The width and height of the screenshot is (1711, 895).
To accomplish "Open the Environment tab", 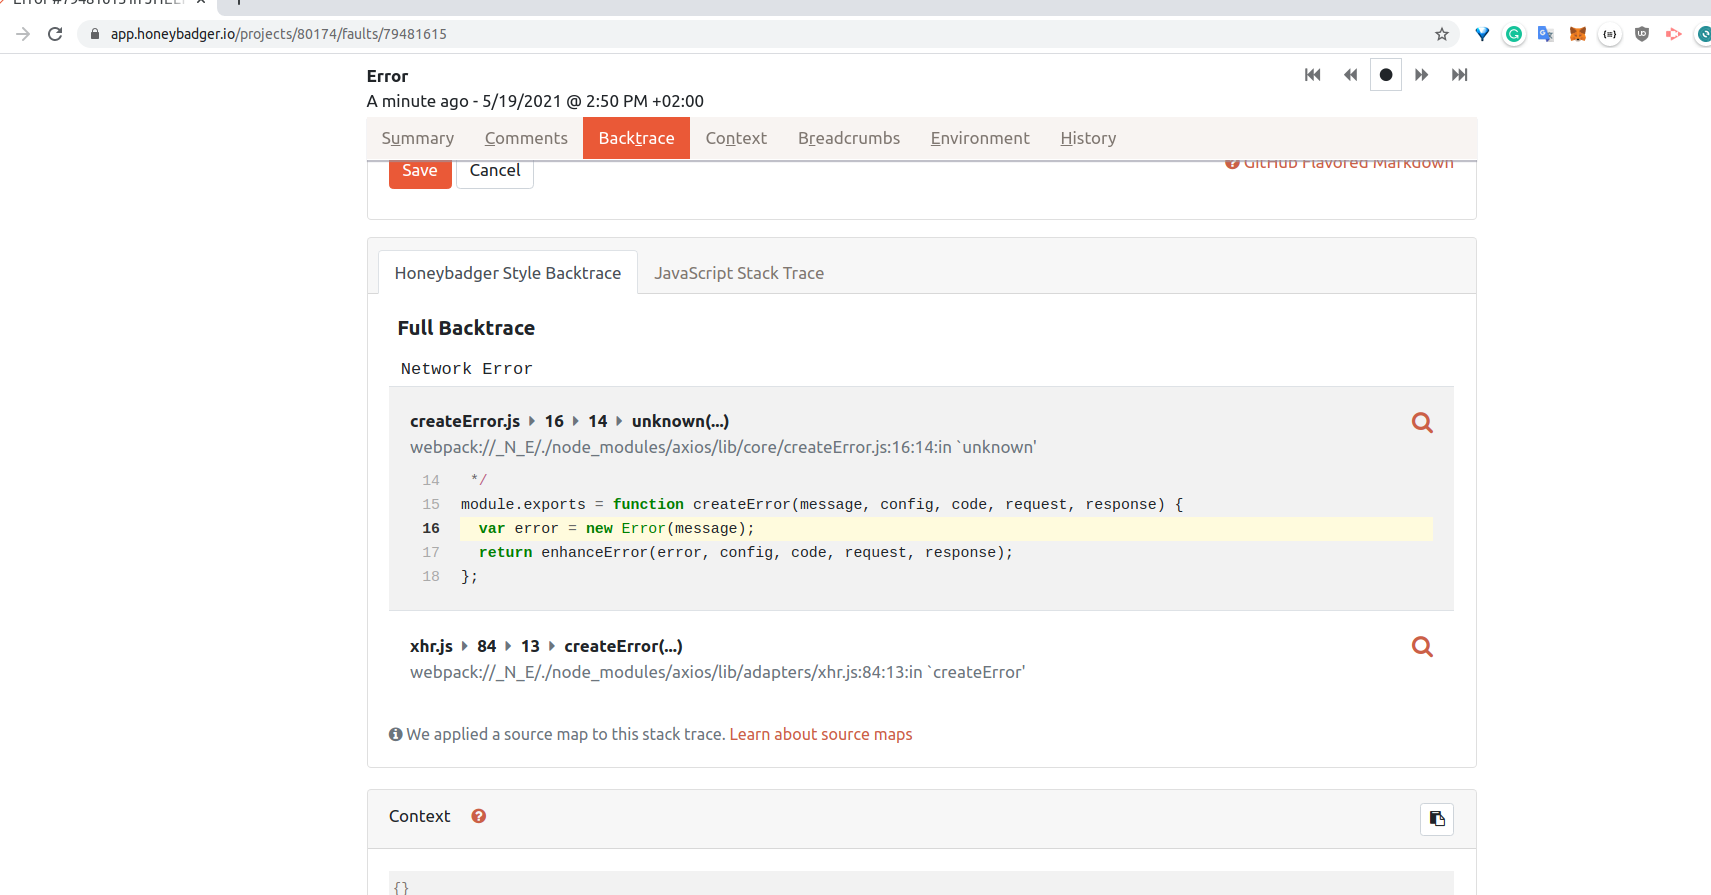I will click(980, 138).
